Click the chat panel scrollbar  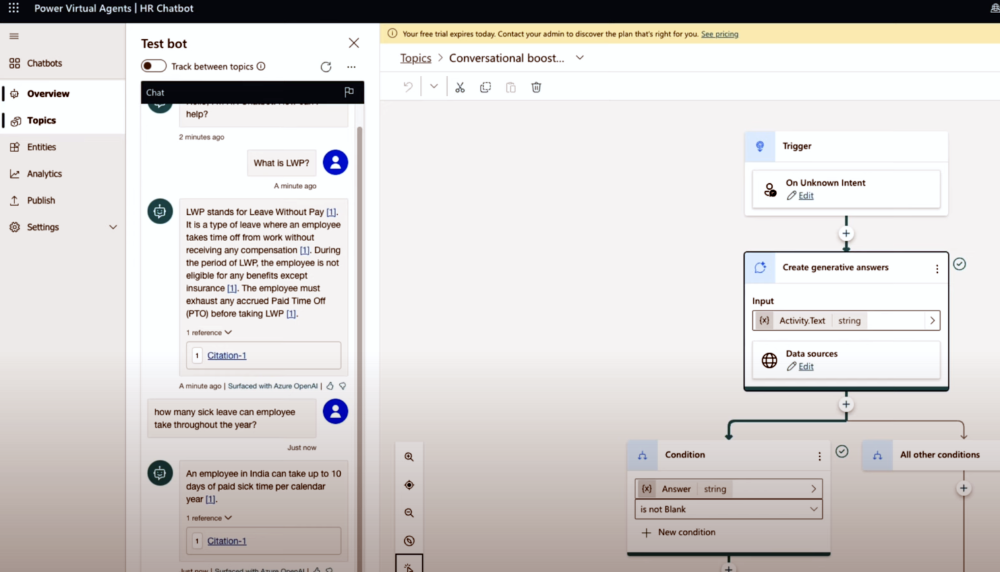[360, 348]
